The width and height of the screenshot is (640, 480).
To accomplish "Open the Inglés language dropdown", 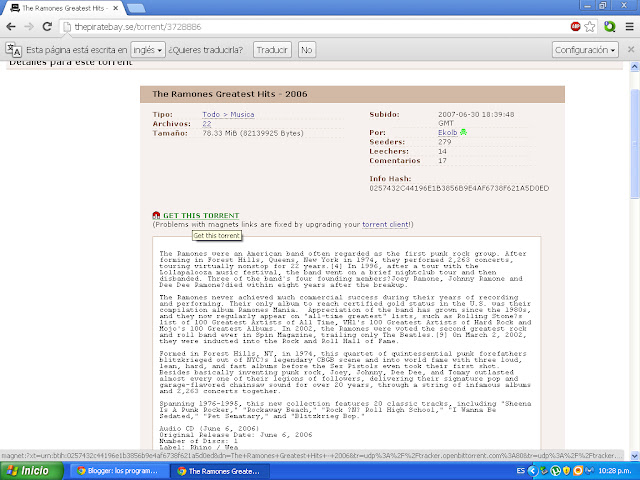I will coord(148,50).
